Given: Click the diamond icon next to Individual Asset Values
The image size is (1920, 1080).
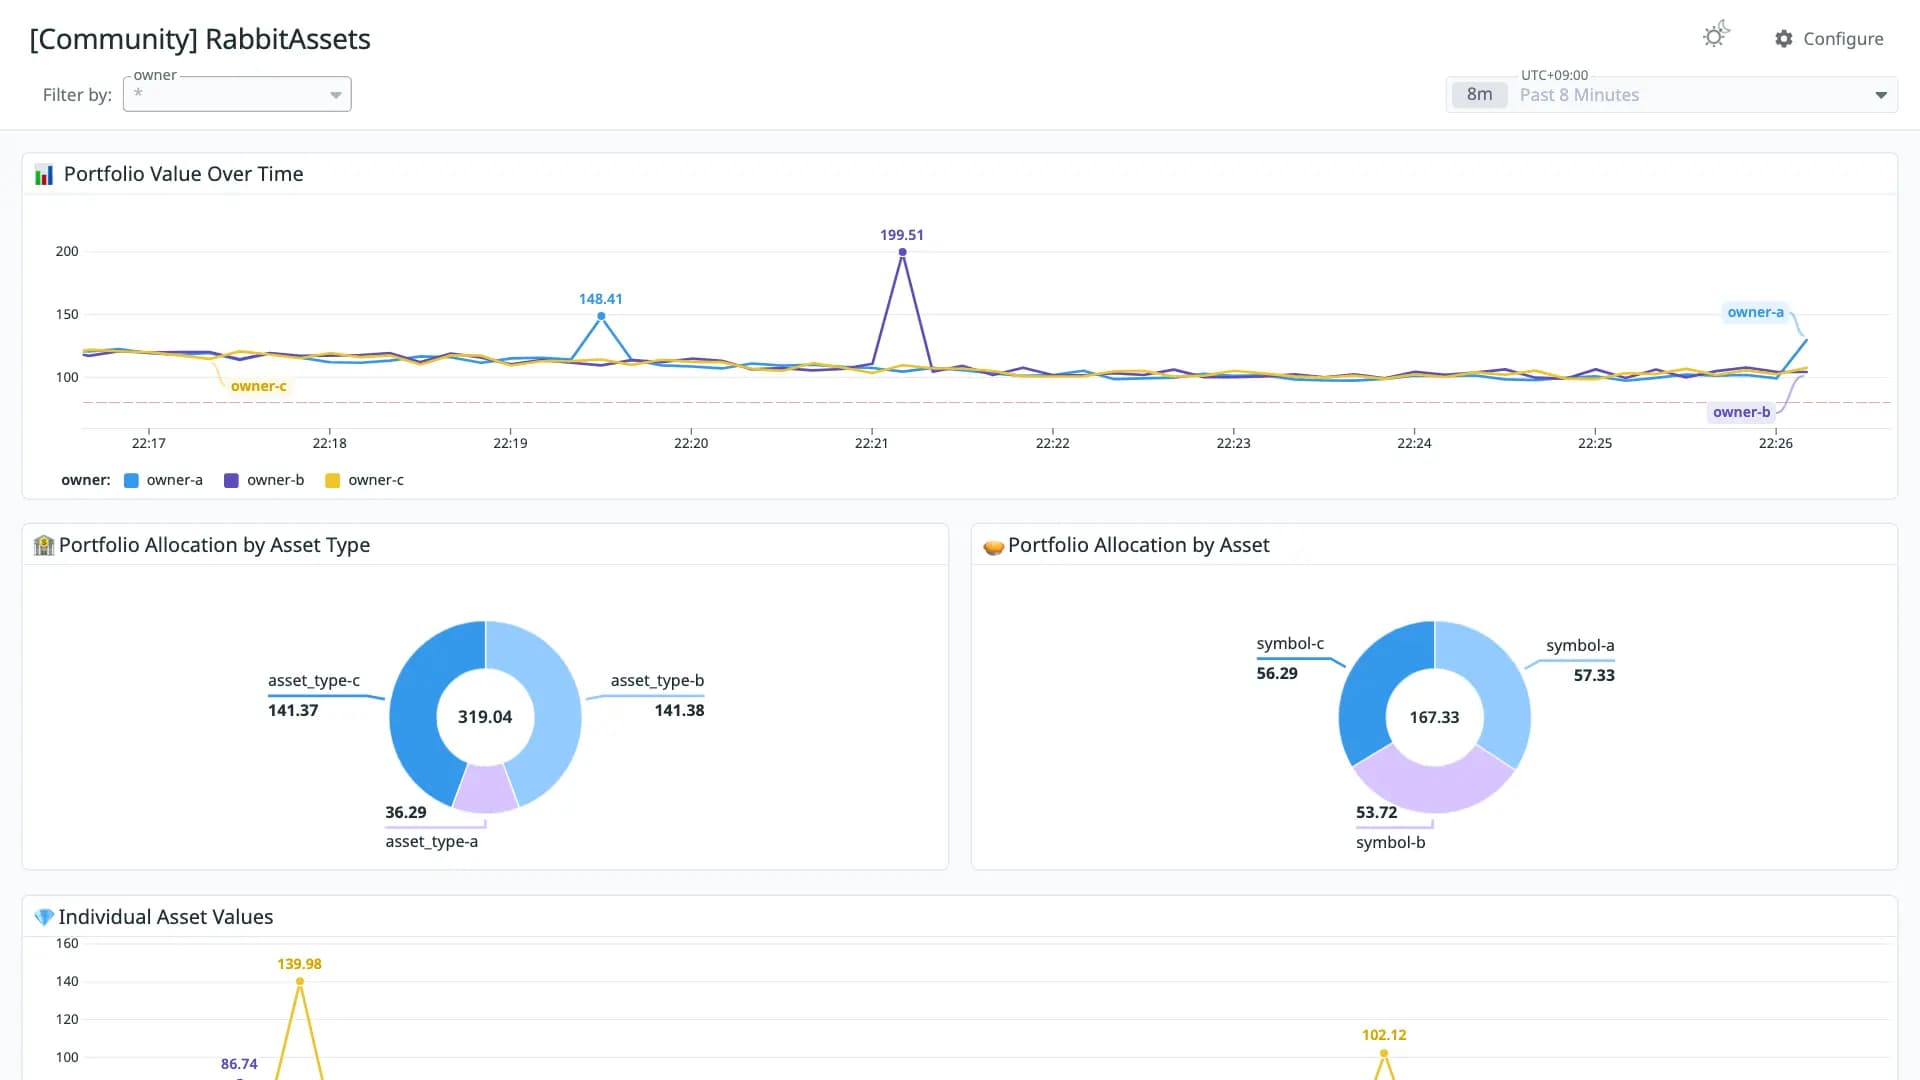Looking at the screenshot, I should [44, 917].
